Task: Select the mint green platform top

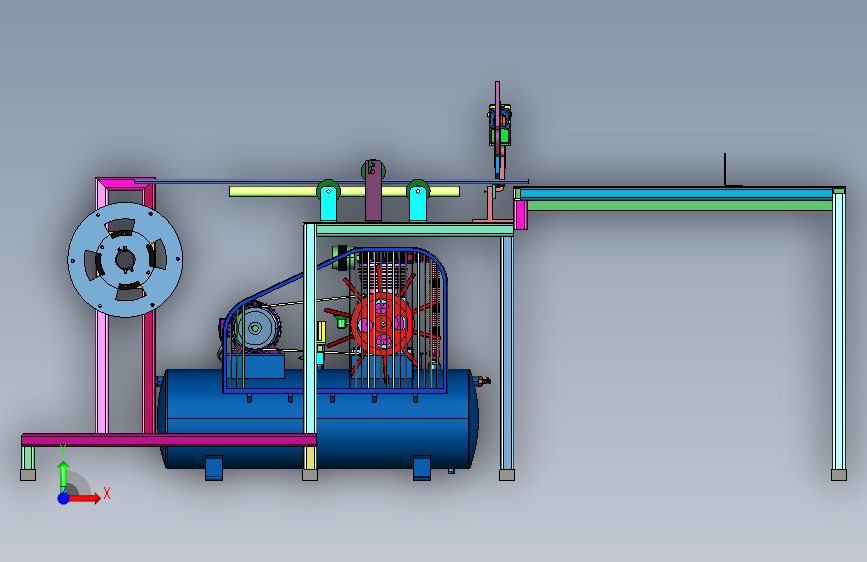Action: (x=414, y=230)
